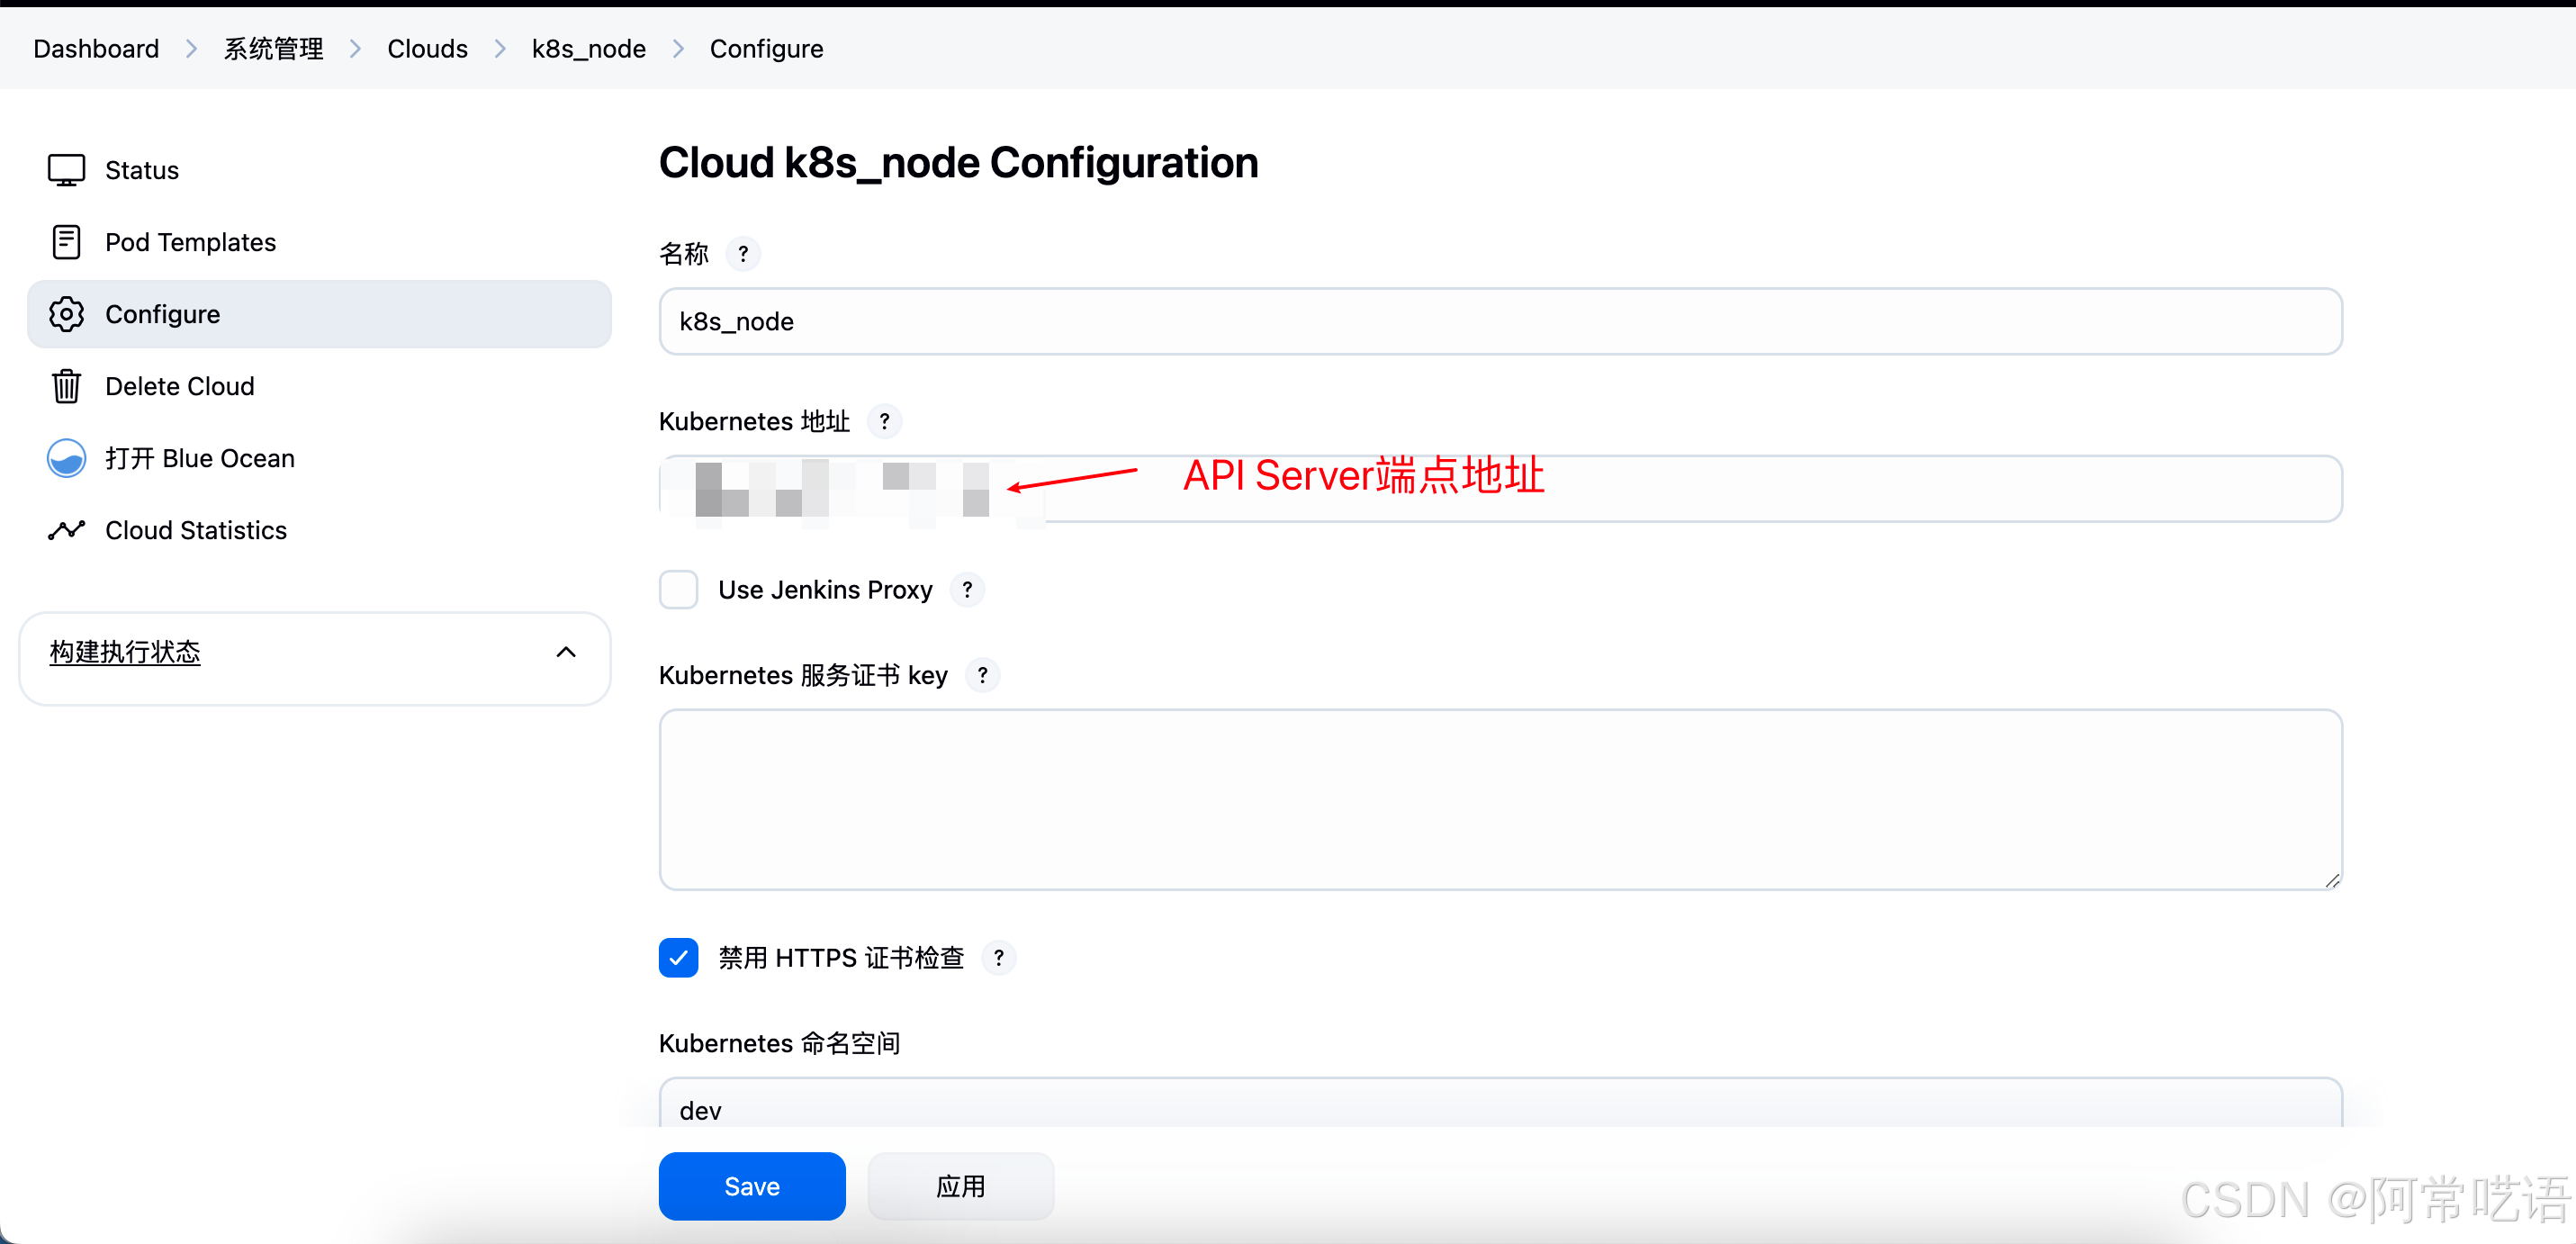Collapse the 构建执行状态 panel chevron
This screenshot has height=1244, width=2576.
tap(566, 652)
